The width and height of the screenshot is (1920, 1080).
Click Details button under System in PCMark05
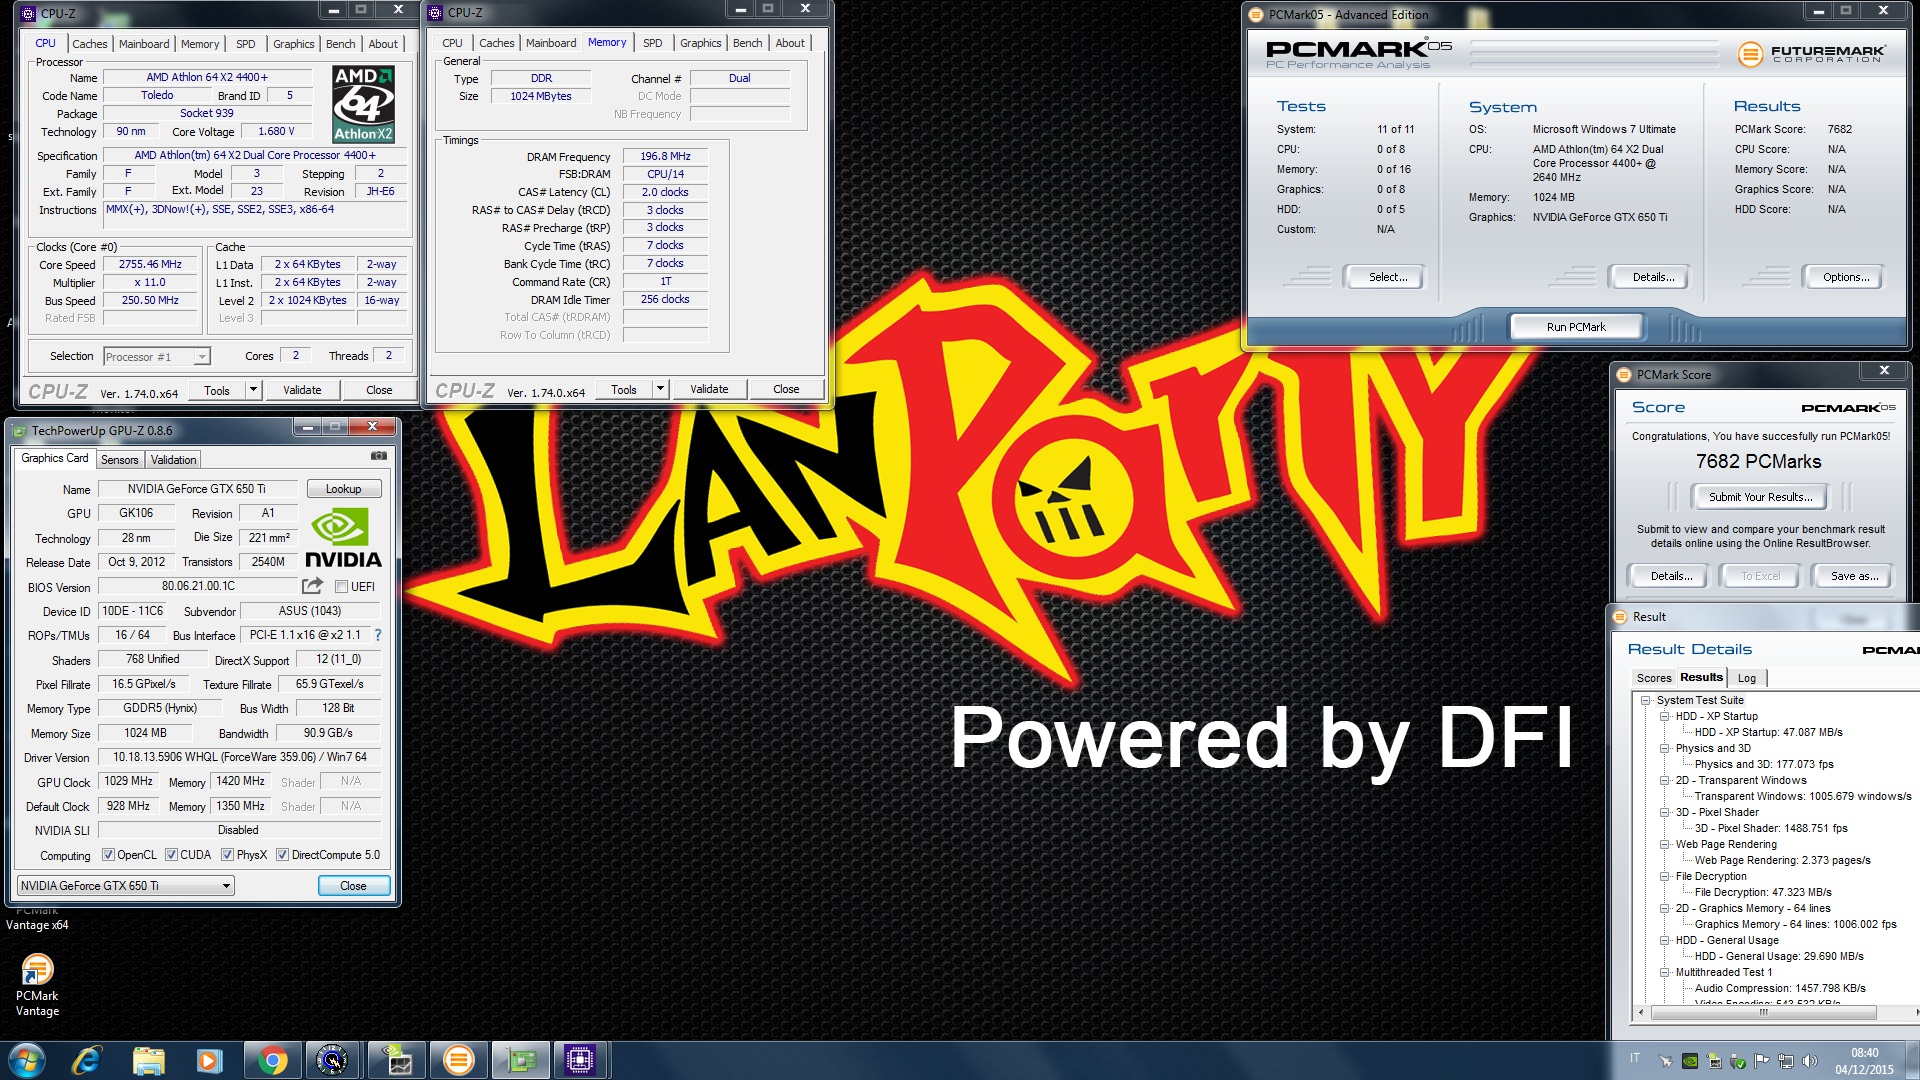pos(1652,277)
